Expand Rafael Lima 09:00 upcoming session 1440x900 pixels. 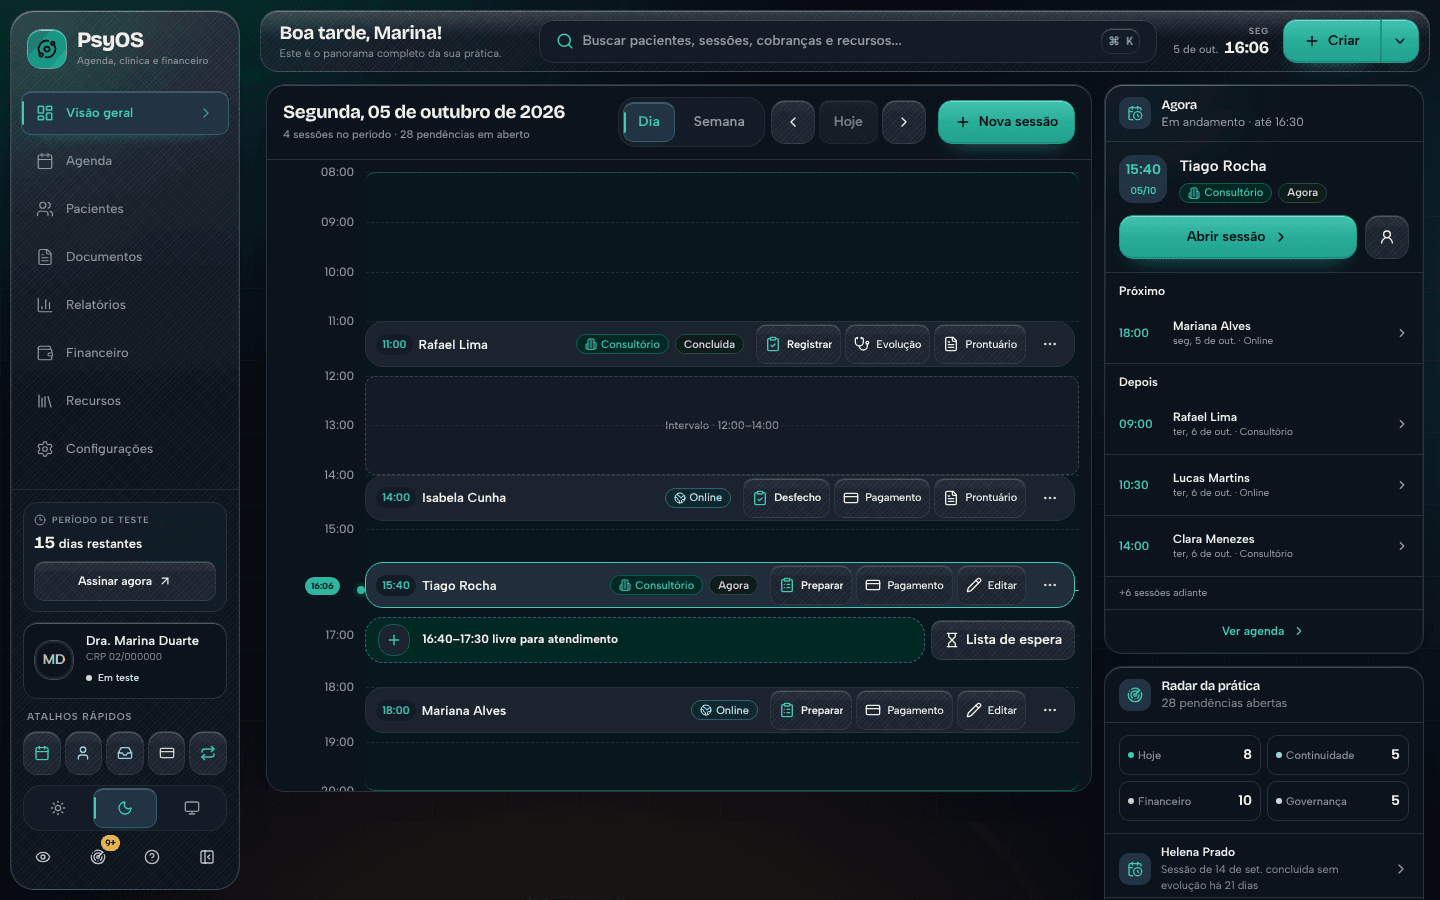click(x=1264, y=424)
